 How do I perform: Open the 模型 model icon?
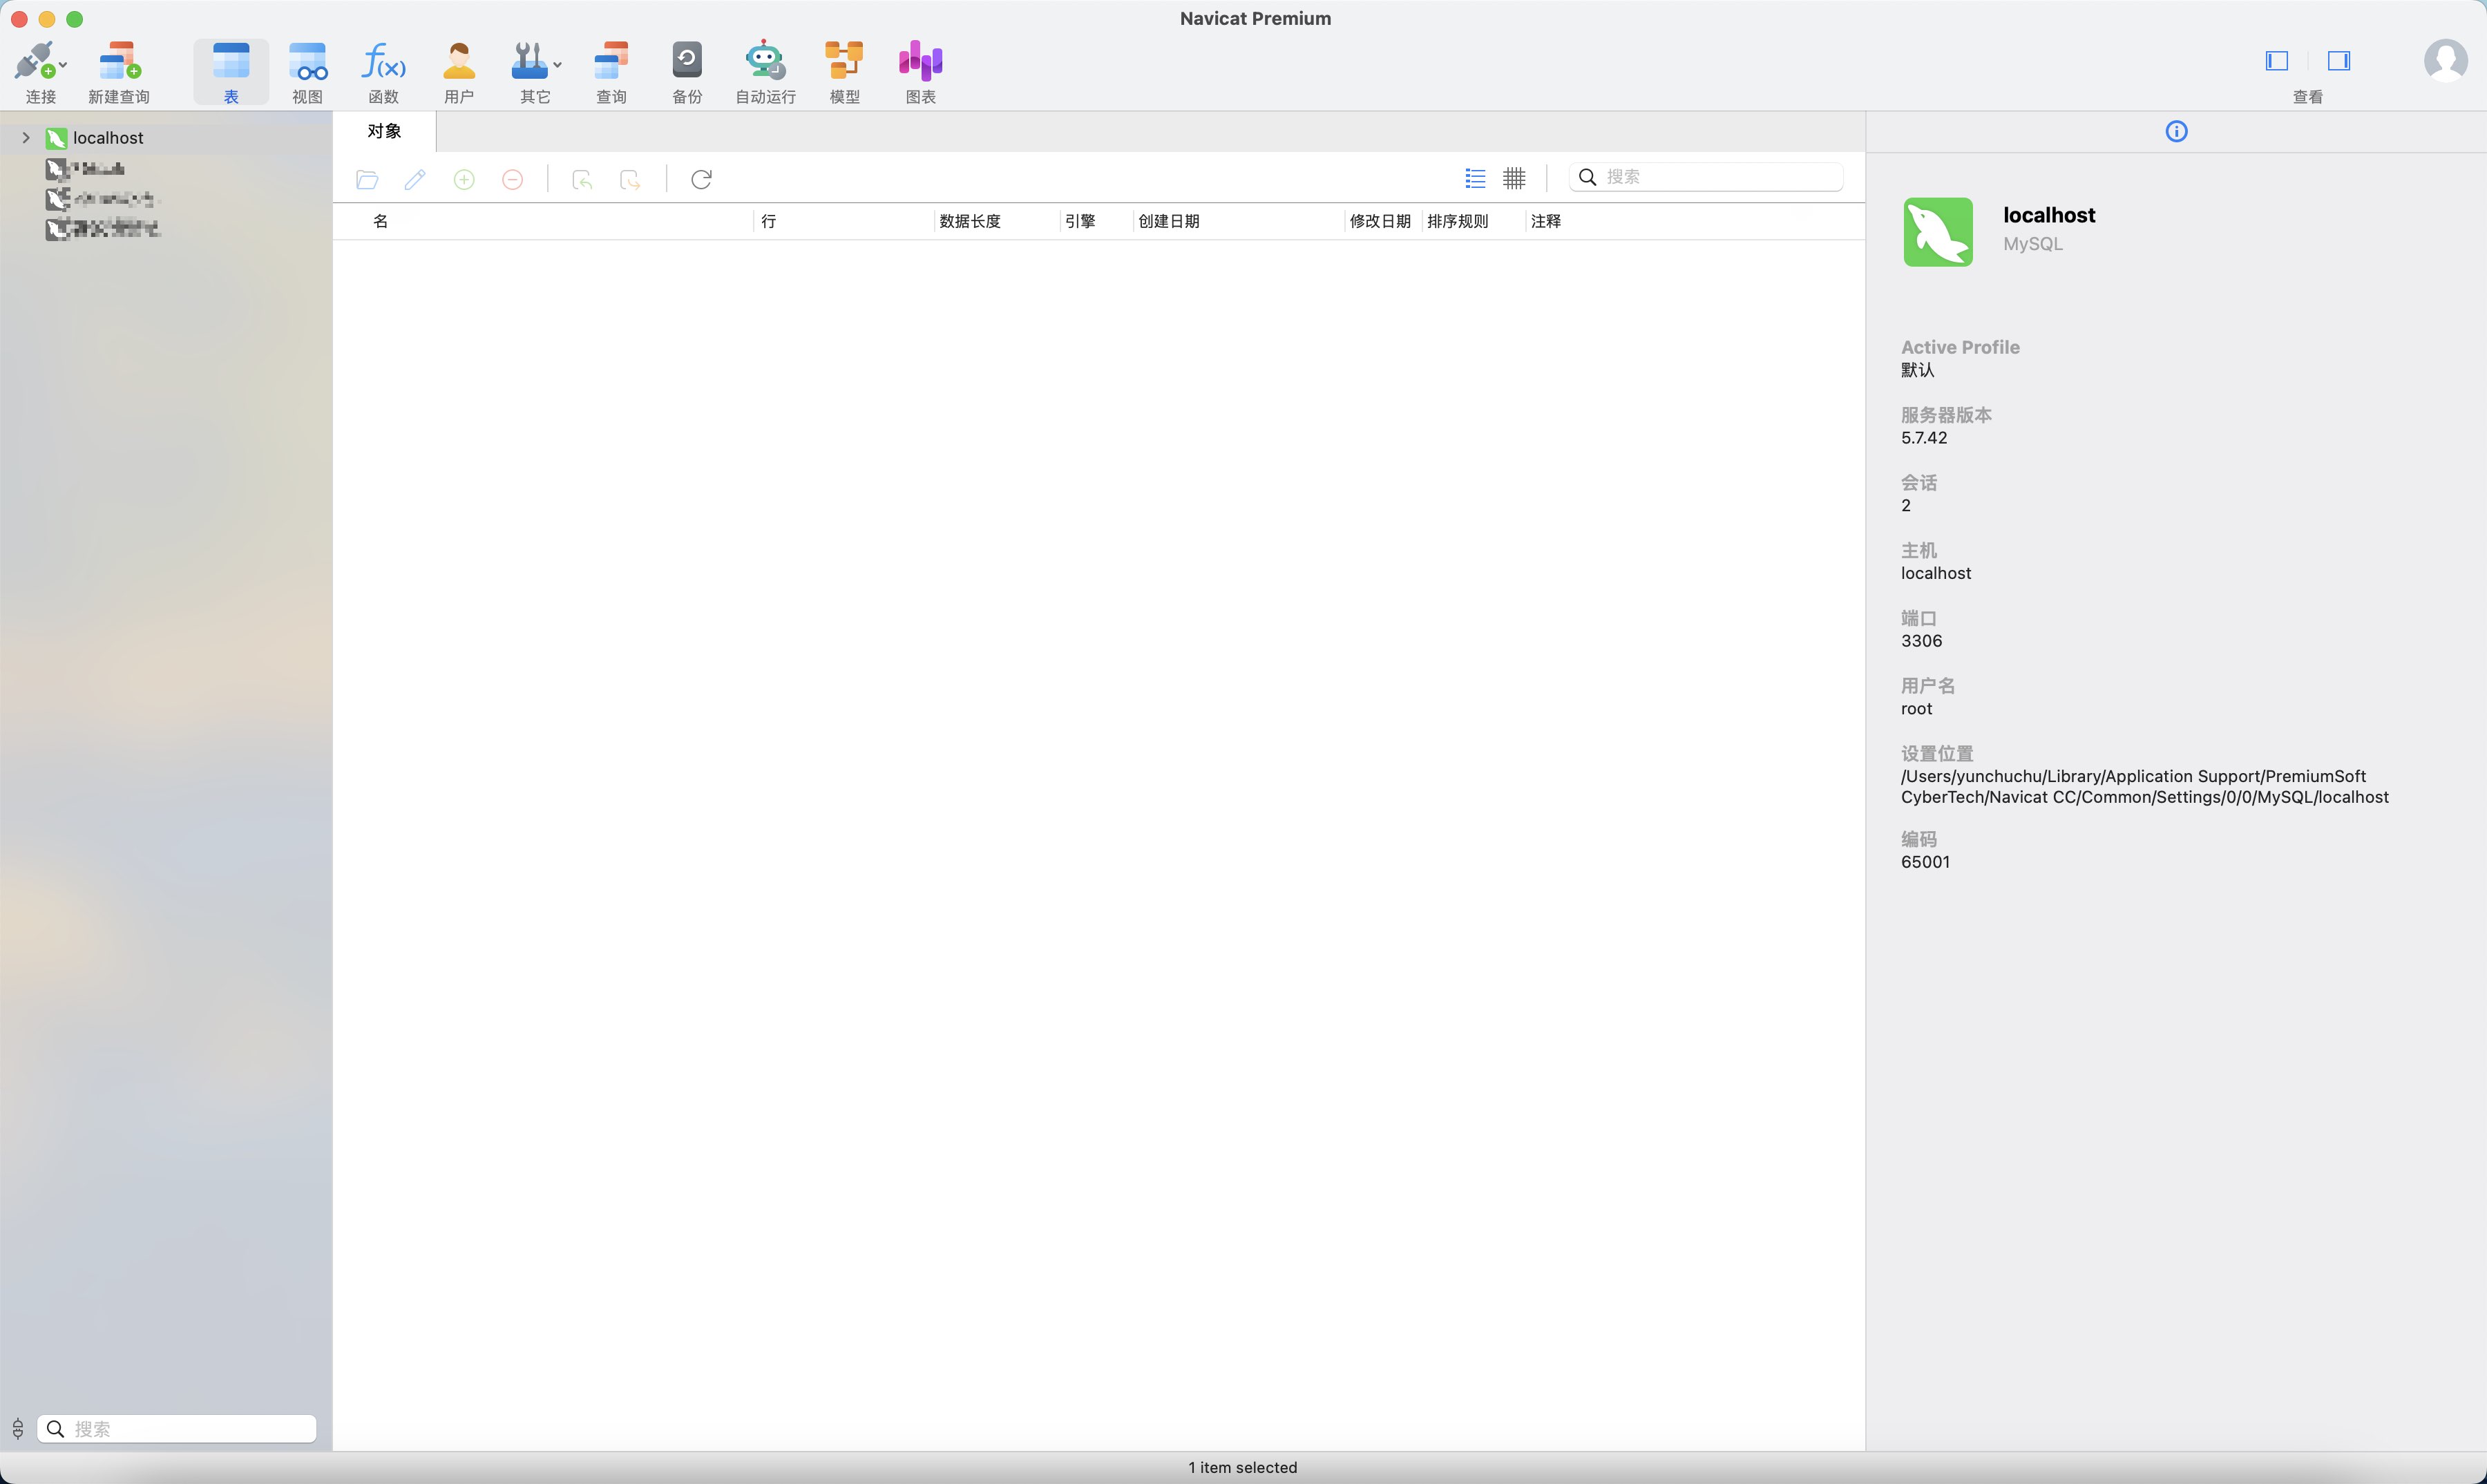coord(844,61)
